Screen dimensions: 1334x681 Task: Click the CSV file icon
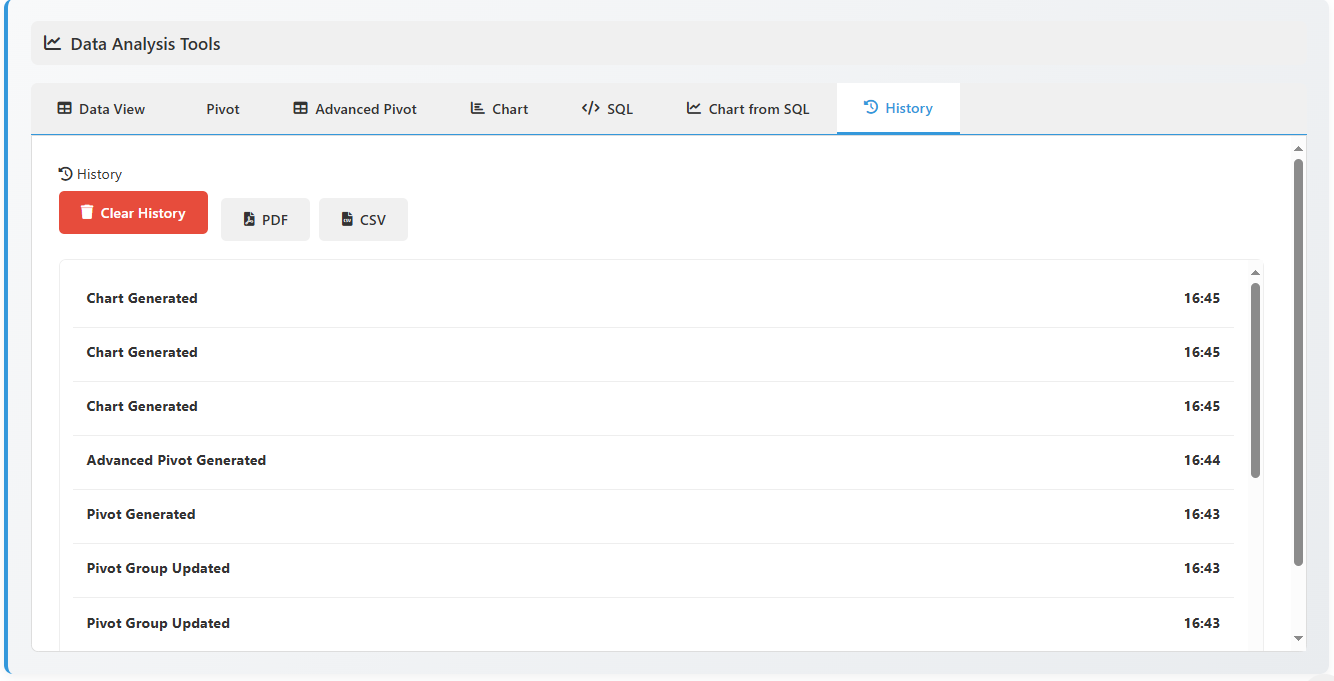pos(347,218)
